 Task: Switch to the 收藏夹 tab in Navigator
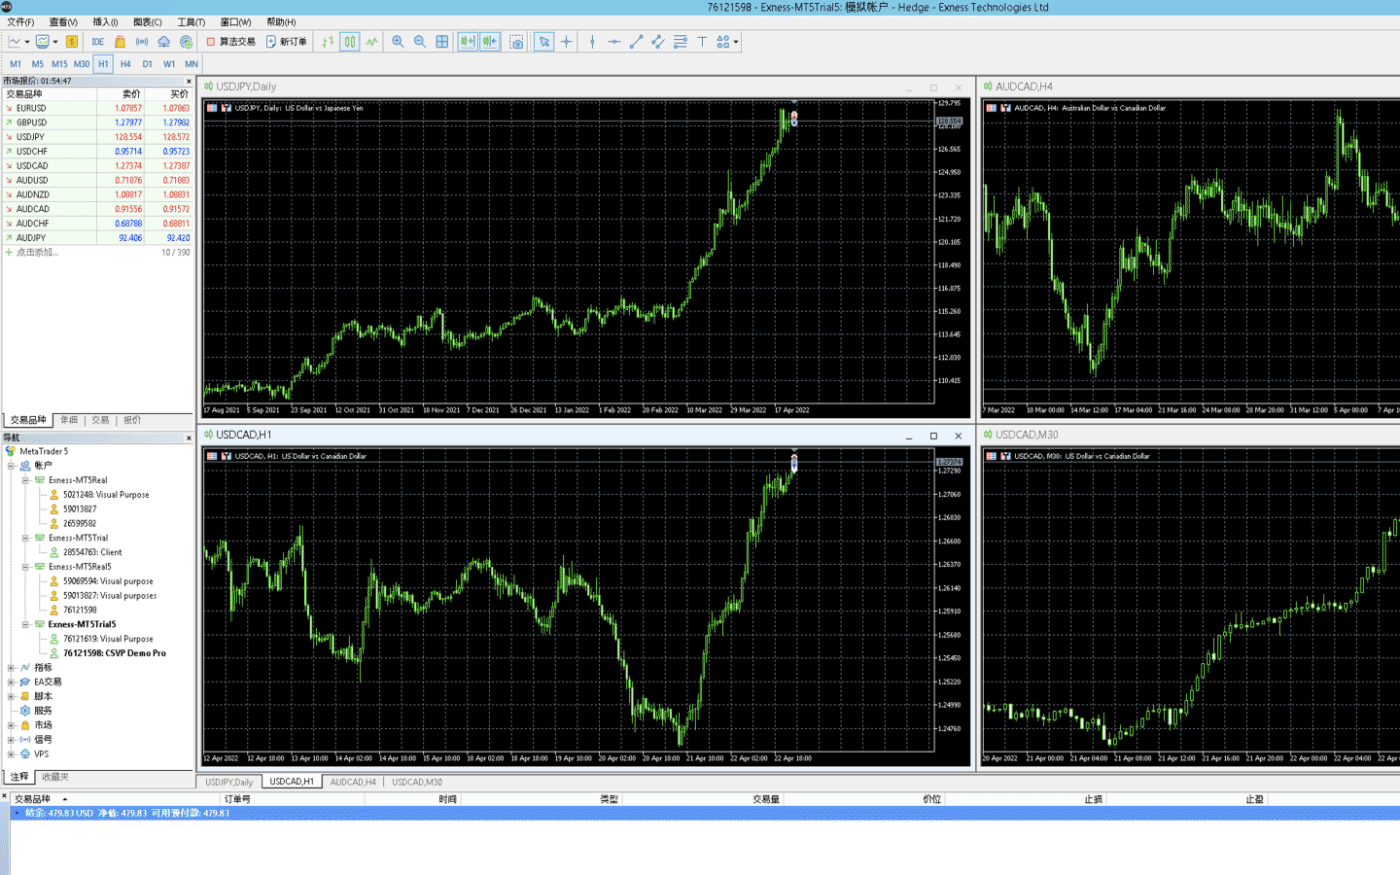(x=55, y=777)
